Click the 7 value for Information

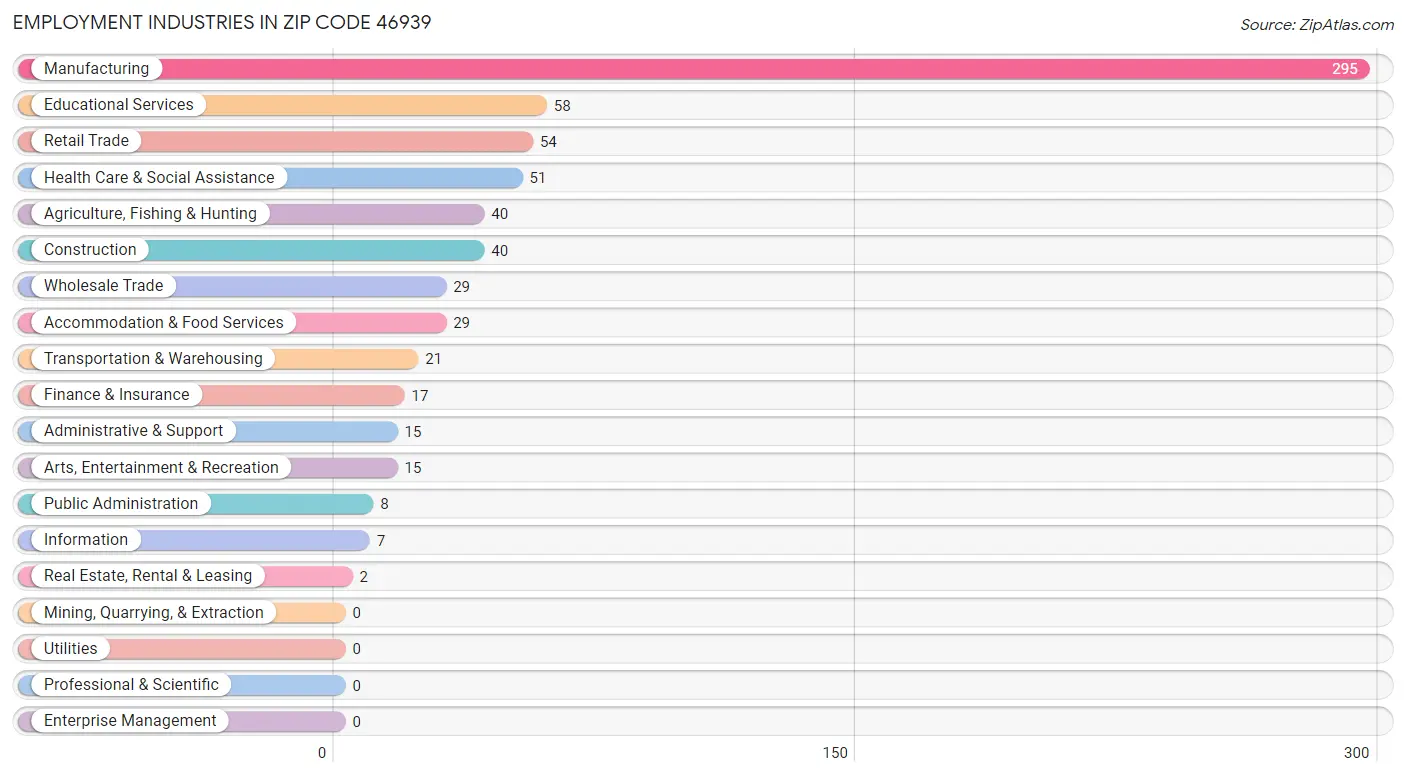click(381, 541)
